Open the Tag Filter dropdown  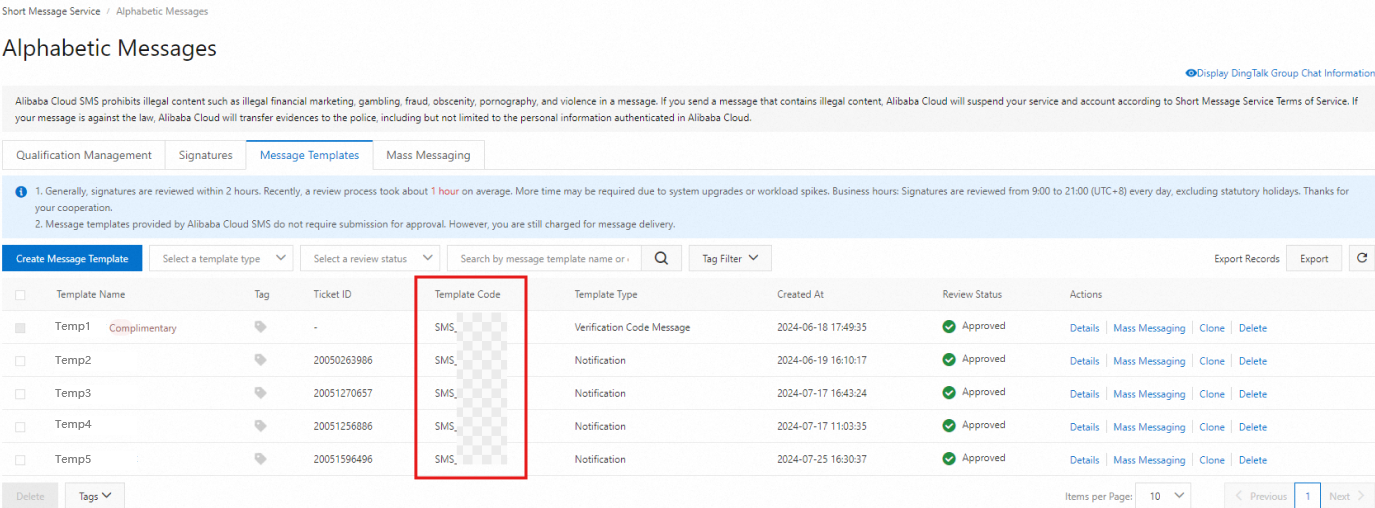click(x=729, y=258)
